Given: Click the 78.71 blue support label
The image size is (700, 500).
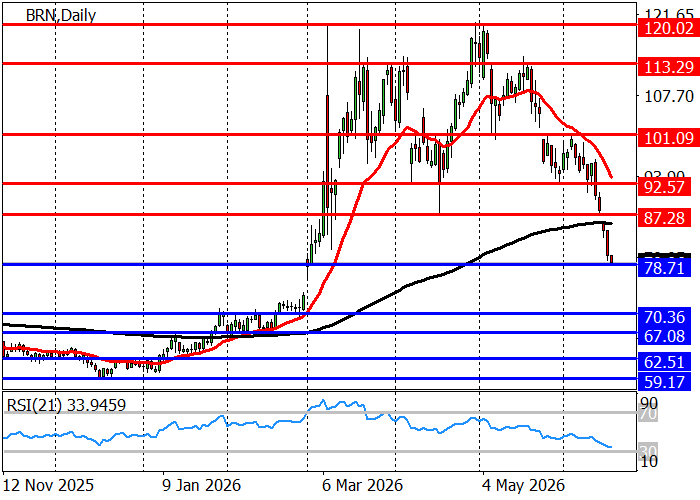Looking at the screenshot, I should click(664, 268).
